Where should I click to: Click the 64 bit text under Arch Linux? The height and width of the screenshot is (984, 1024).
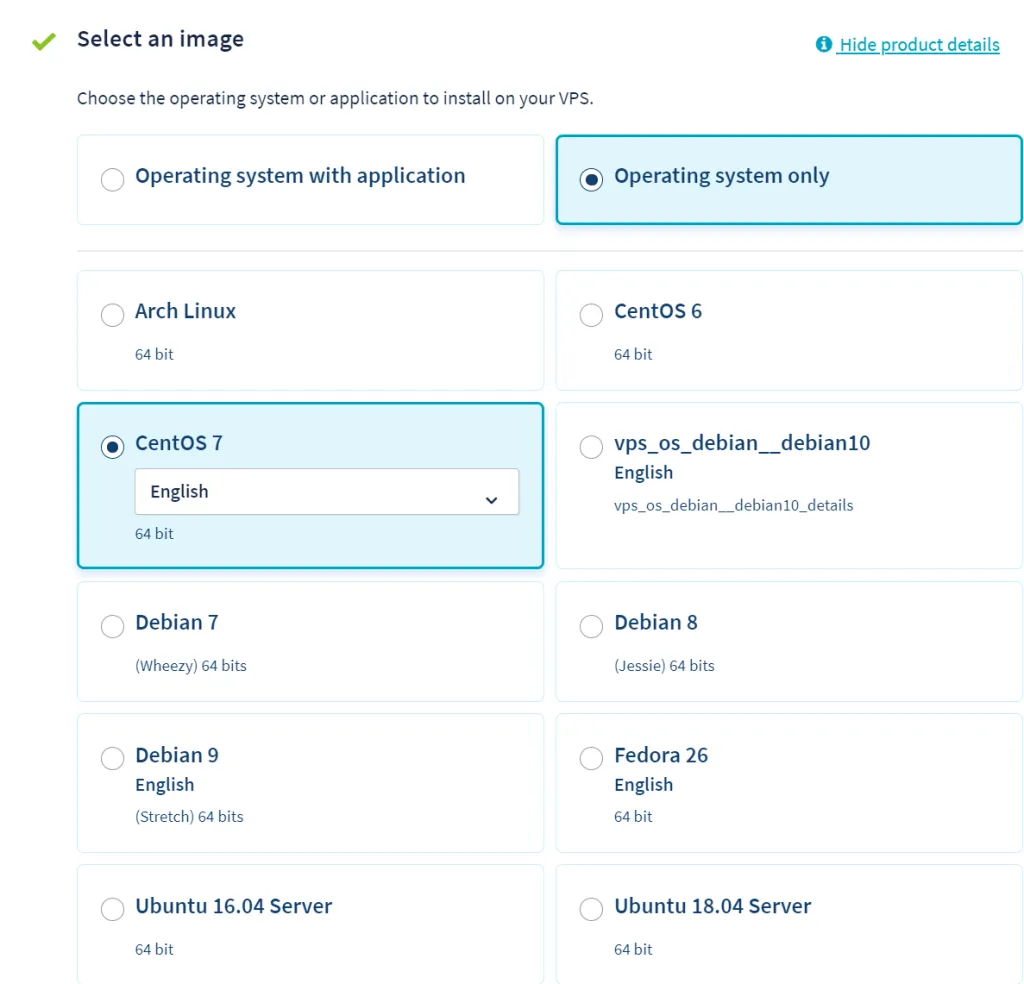(154, 354)
